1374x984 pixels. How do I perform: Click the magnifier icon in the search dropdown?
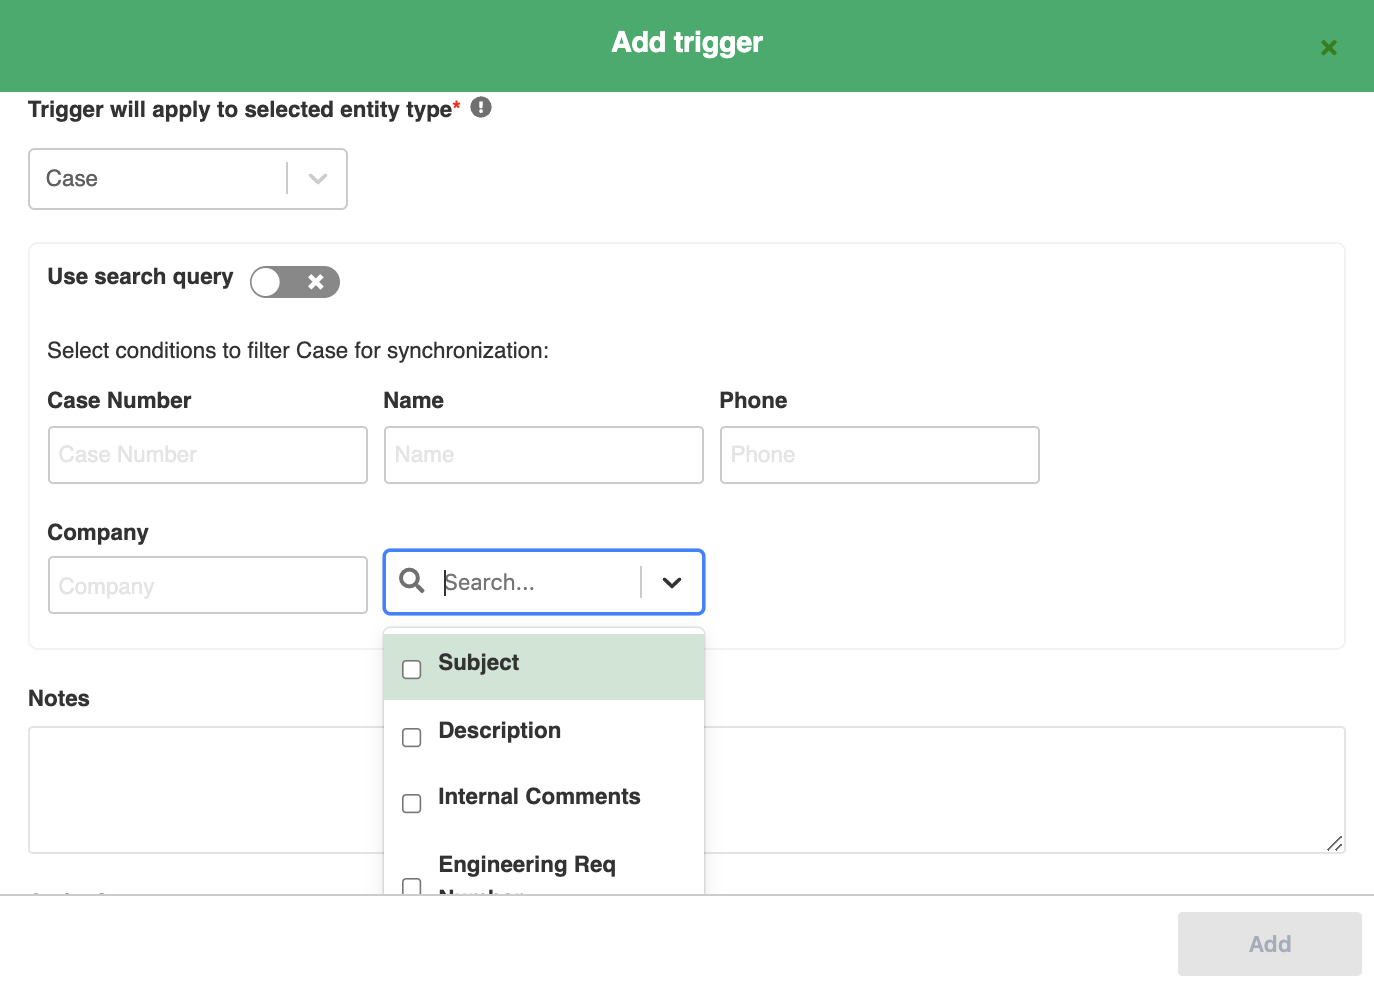click(x=411, y=580)
